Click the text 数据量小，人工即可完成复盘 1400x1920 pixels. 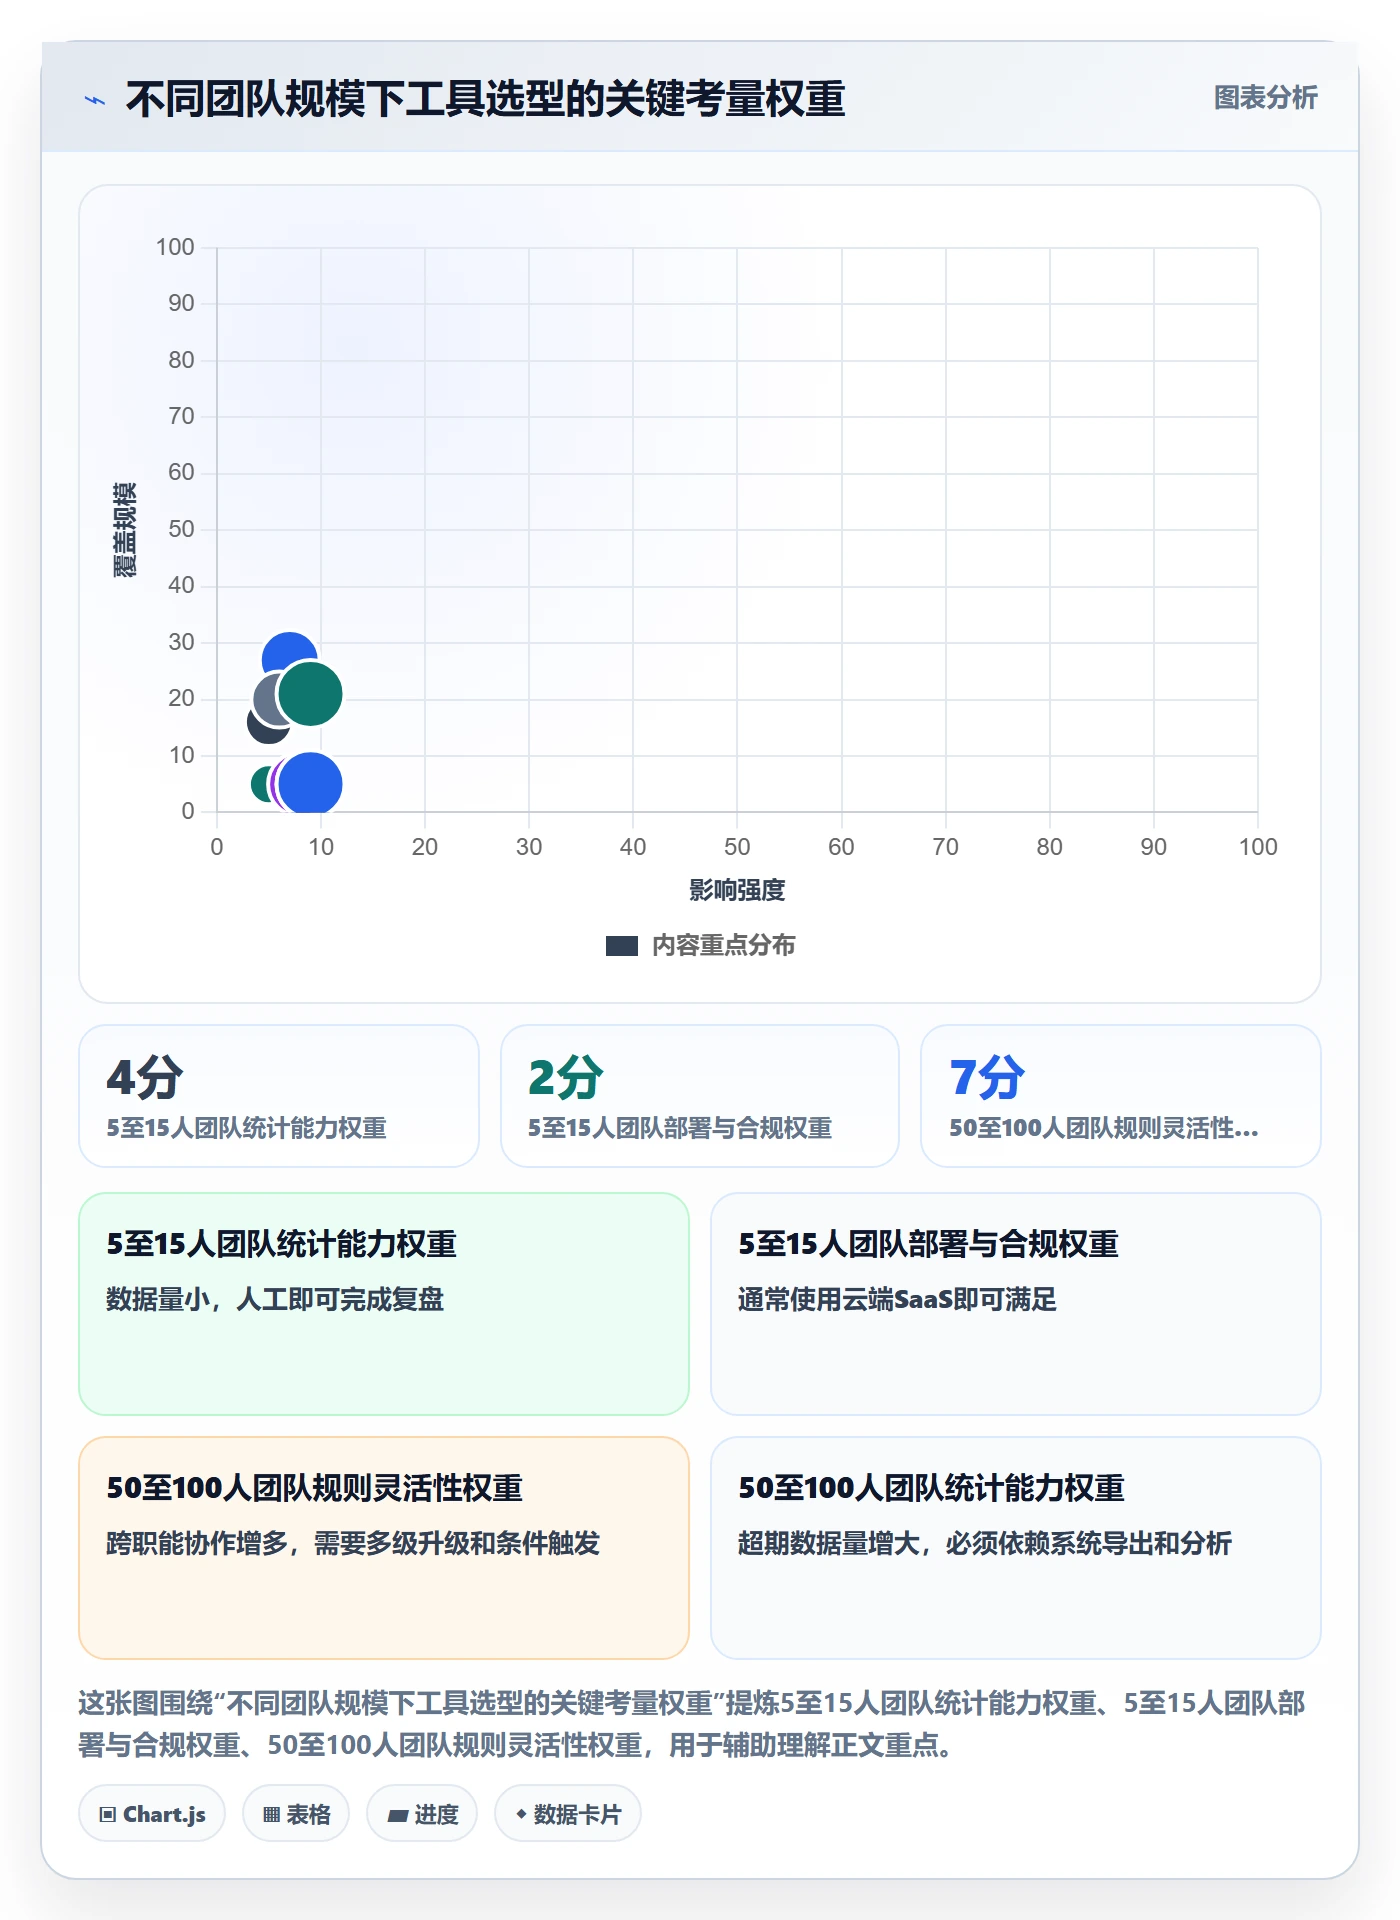275,1299
